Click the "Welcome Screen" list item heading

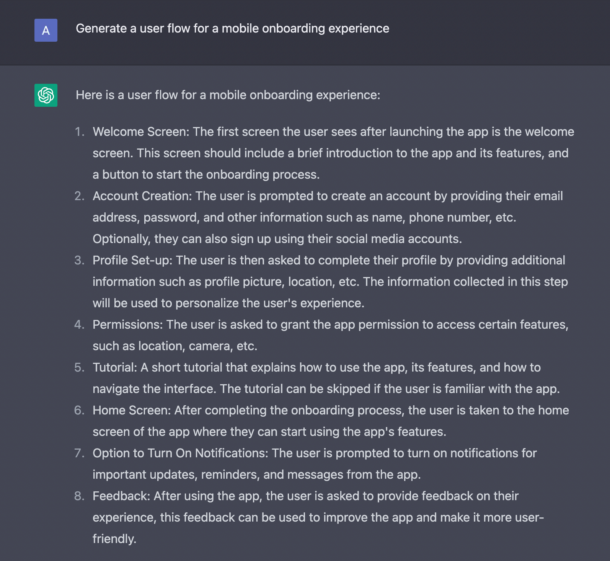[140, 132]
